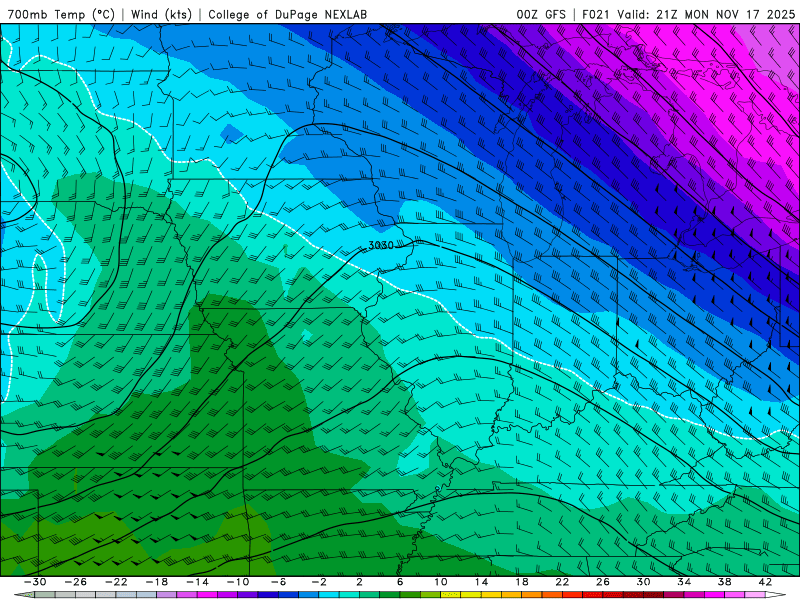Image resolution: width=800 pixels, height=600 pixels.
Task: Click the '-26' colorbar tick label
Action: (x=76, y=582)
